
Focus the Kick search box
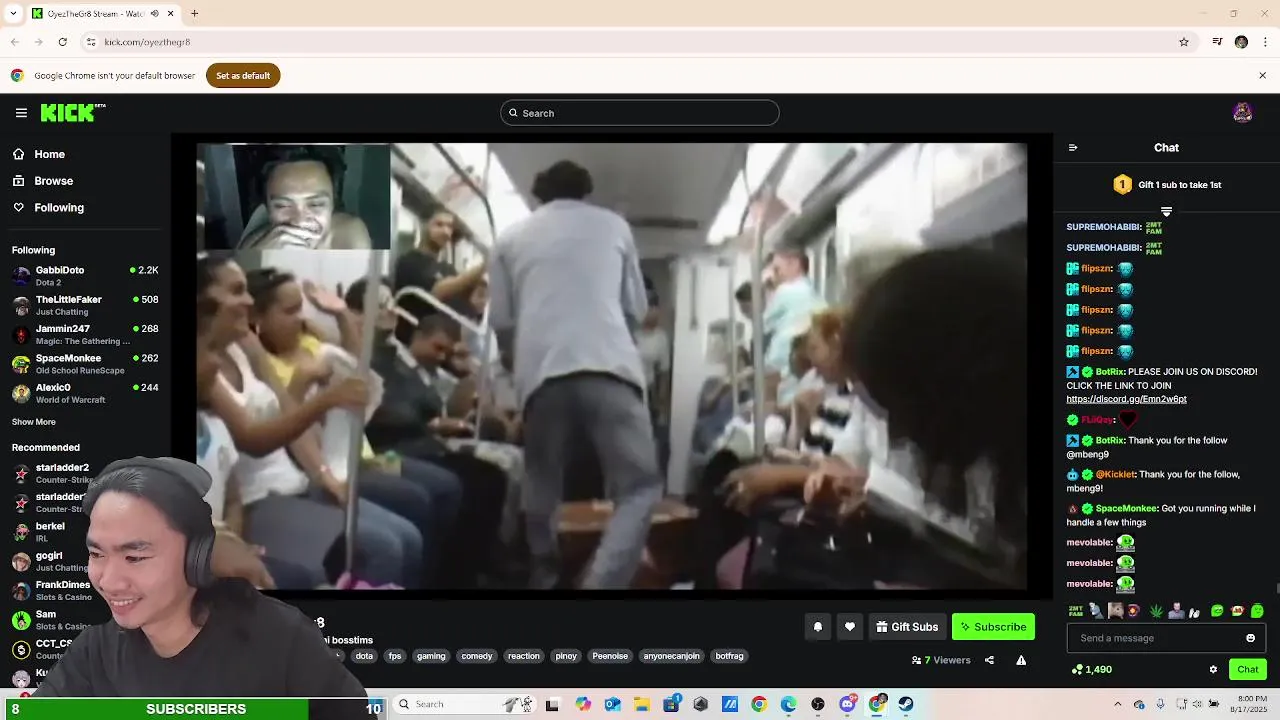coord(640,113)
